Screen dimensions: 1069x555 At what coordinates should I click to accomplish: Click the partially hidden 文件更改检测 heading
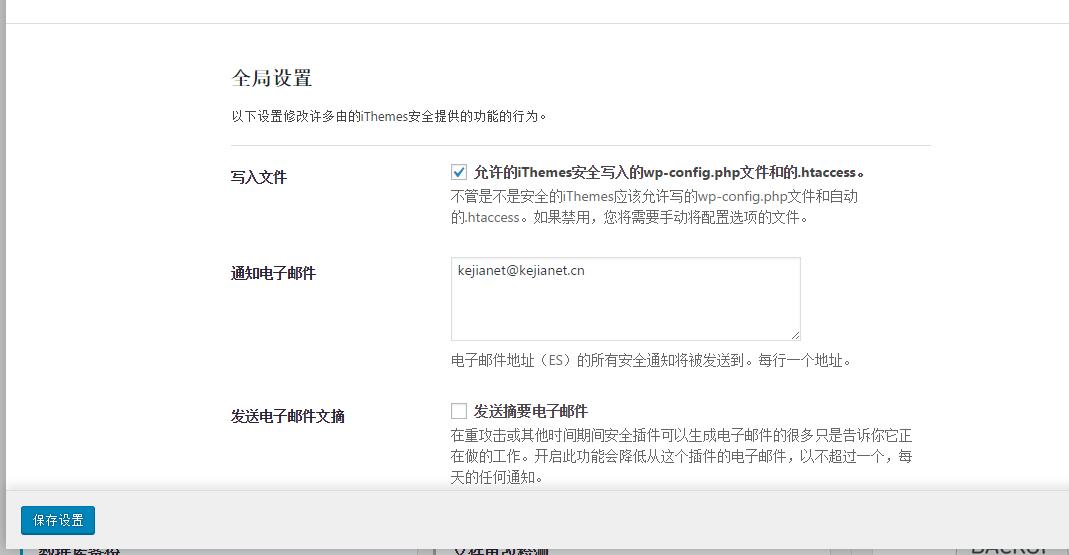click(502, 549)
